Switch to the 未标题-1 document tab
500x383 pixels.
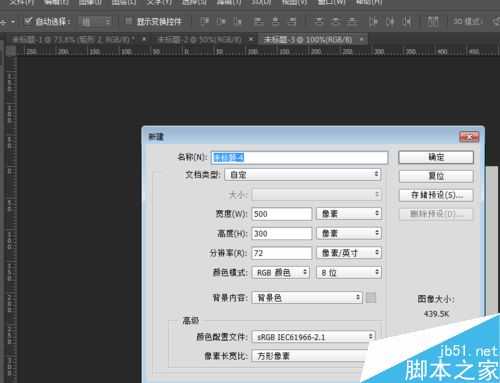(x=73, y=40)
